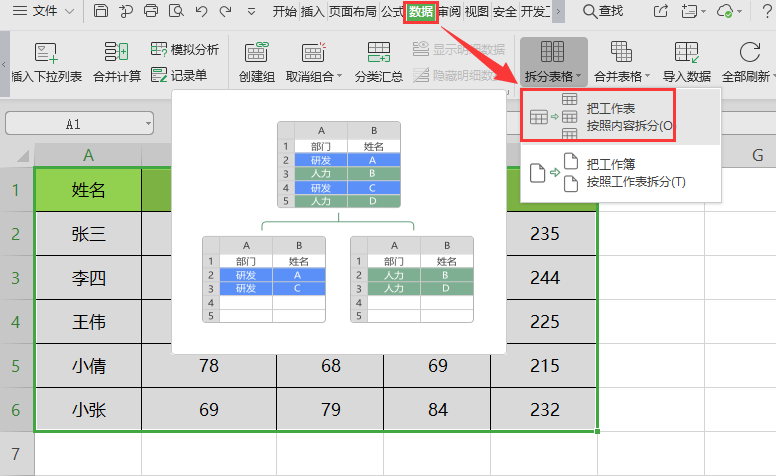Screen dimensions: 776x476
Task: Click 全部刷新 button
Action: point(748,62)
